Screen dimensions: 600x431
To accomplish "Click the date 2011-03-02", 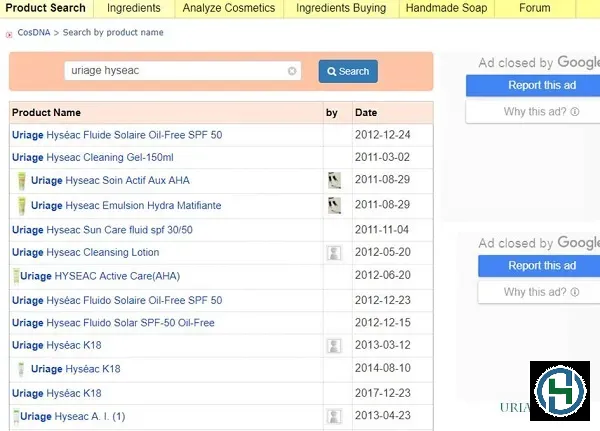I will click(x=382, y=157).
